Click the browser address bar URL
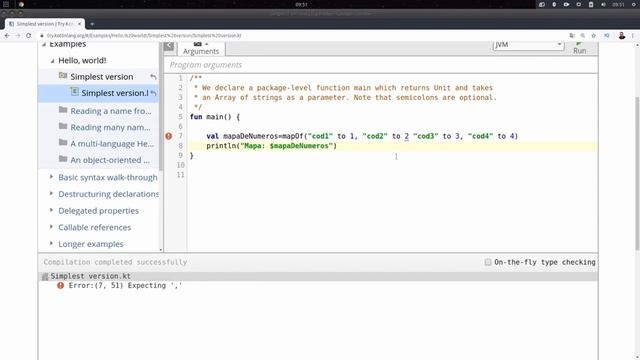 144,36
